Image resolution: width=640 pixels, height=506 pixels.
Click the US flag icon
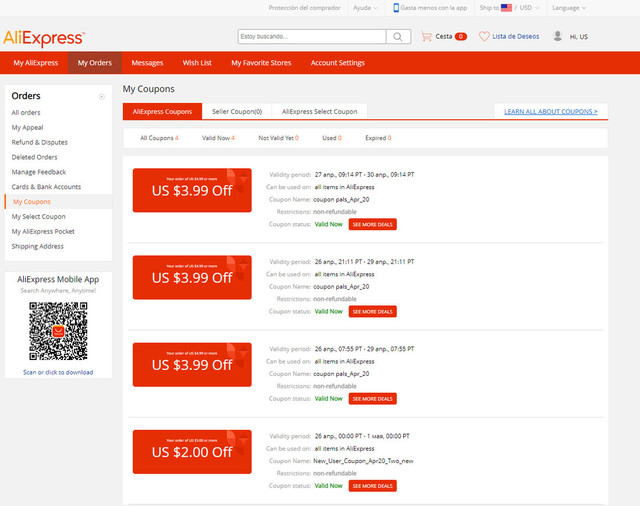click(x=506, y=8)
